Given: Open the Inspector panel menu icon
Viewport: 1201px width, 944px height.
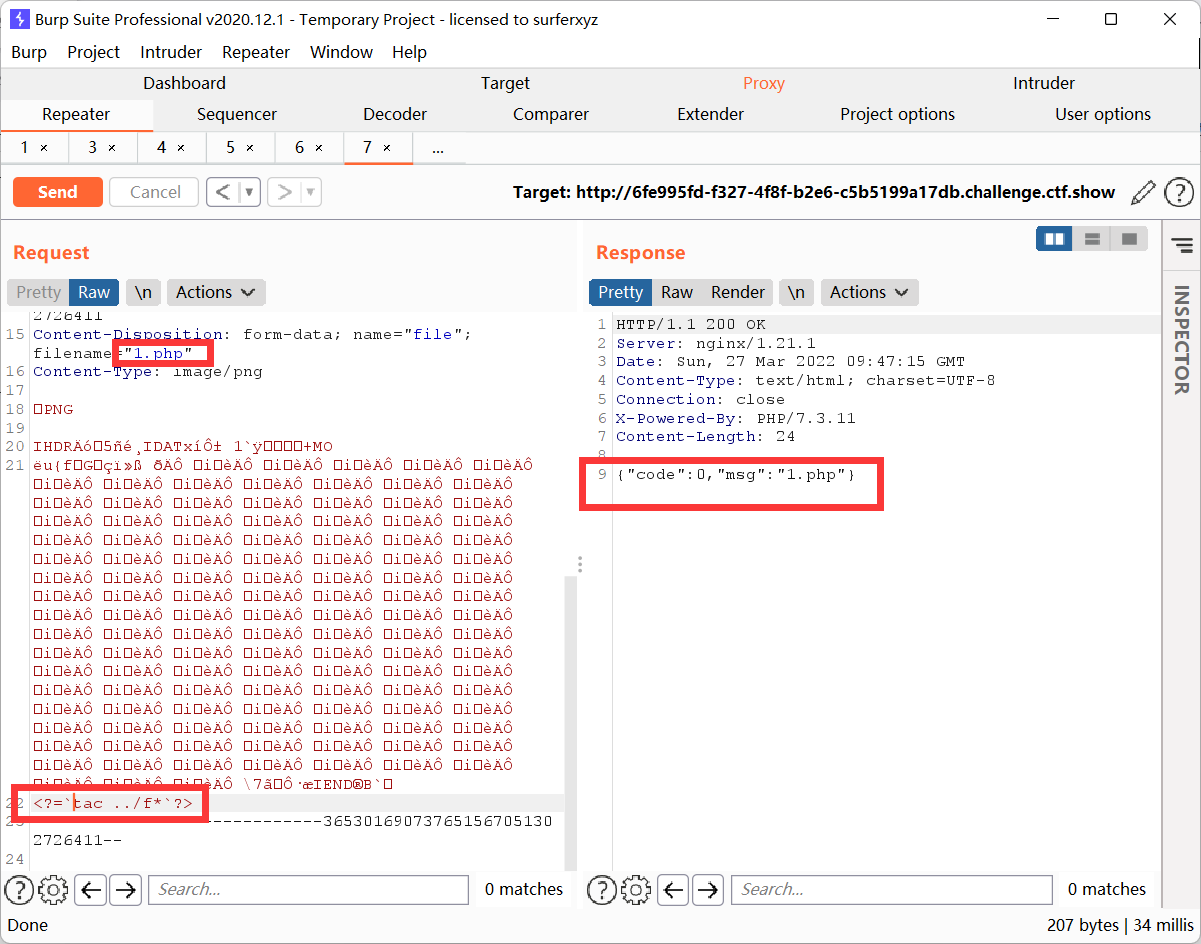Looking at the screenshot, I should tap(1182, 245).
